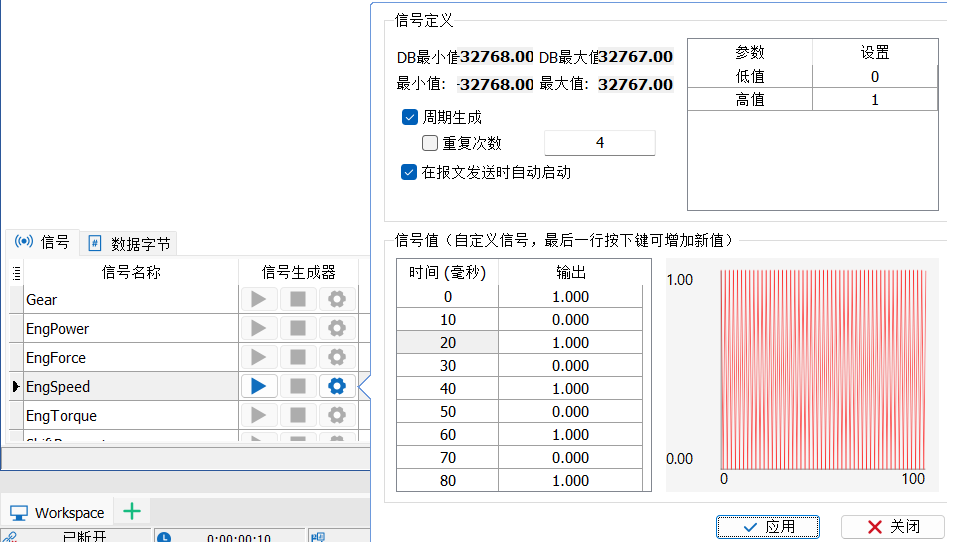Enable 重复次数 checkbox
Image resolution: width=955 pixels, height=542 pixels.
click(x=430, y=143)
